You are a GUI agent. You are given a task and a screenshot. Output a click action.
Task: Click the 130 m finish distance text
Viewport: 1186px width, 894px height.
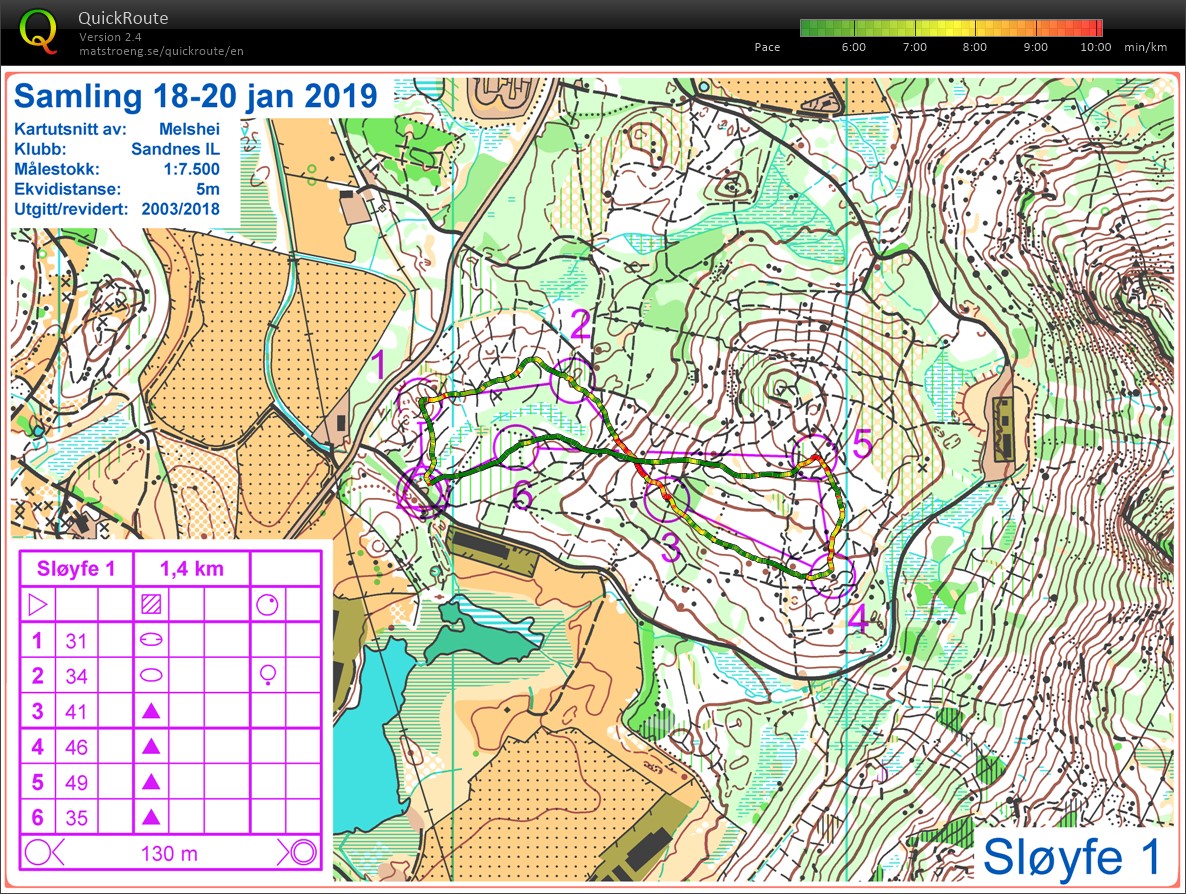(169, 853)
